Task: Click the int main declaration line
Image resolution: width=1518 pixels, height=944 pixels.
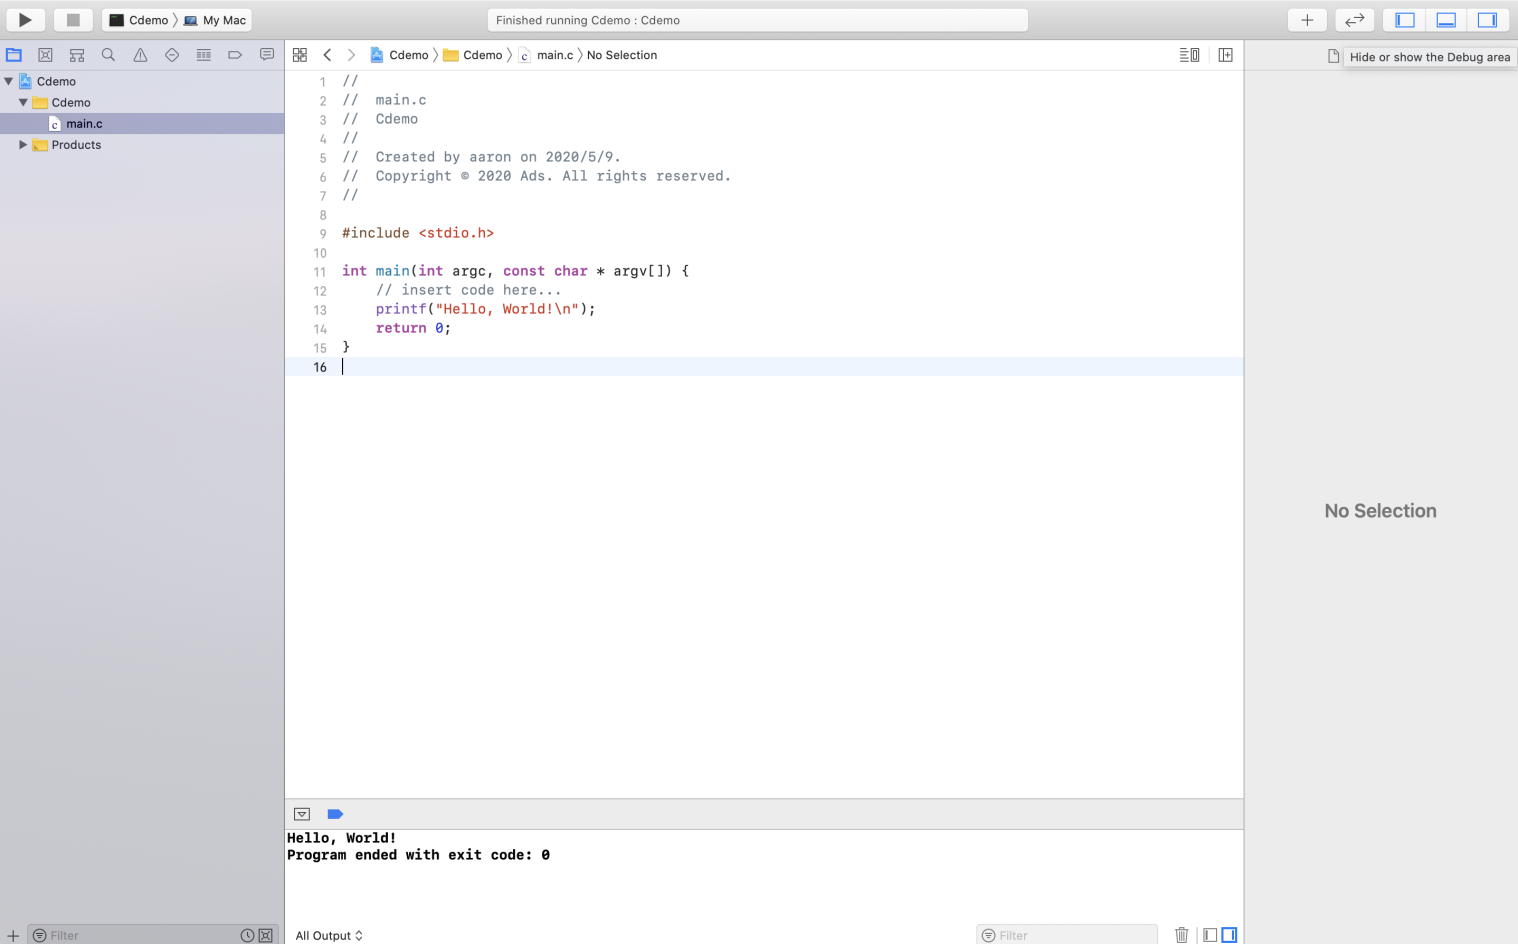Action: tap(515, 271)
